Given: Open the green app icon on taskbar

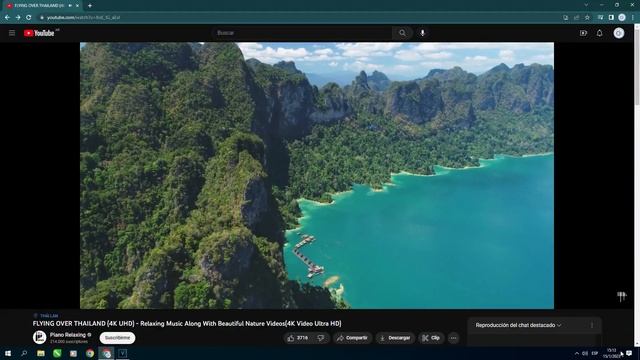Looking at the screenshot, I should click(57, 353).
